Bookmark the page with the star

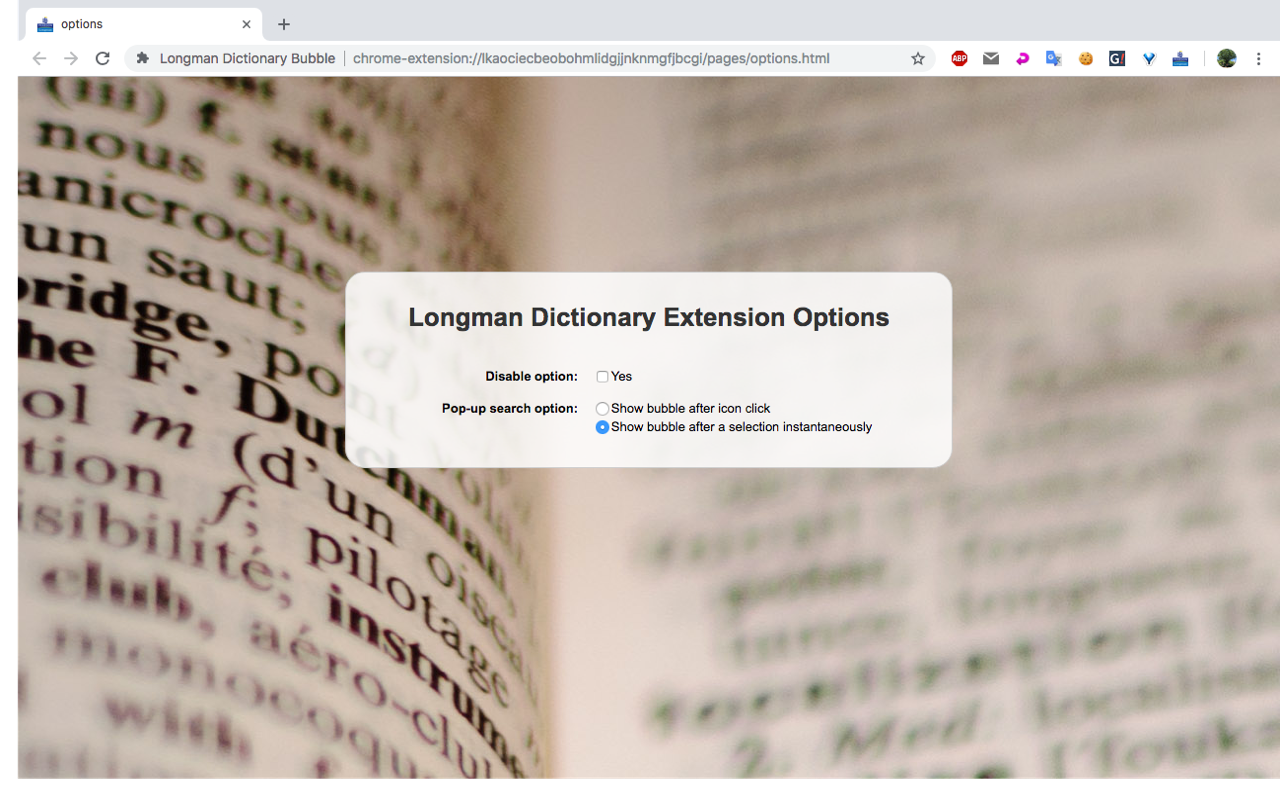[x=917, y=58]
